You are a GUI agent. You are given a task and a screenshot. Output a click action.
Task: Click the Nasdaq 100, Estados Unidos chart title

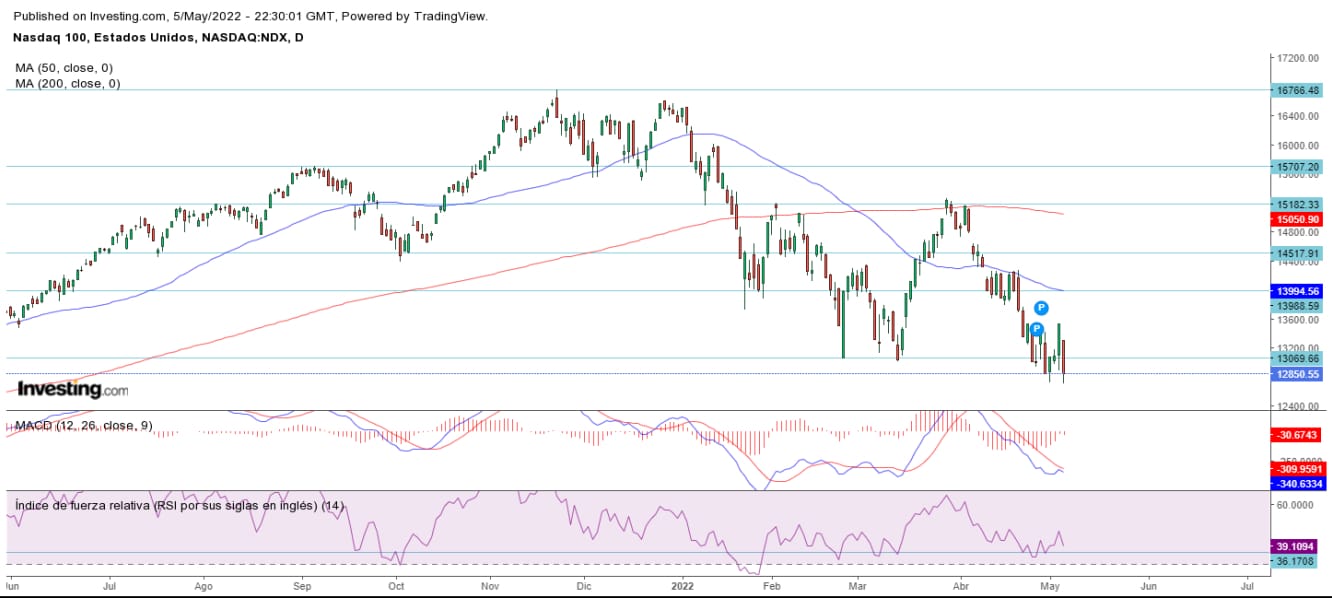(x=158, y=37)
